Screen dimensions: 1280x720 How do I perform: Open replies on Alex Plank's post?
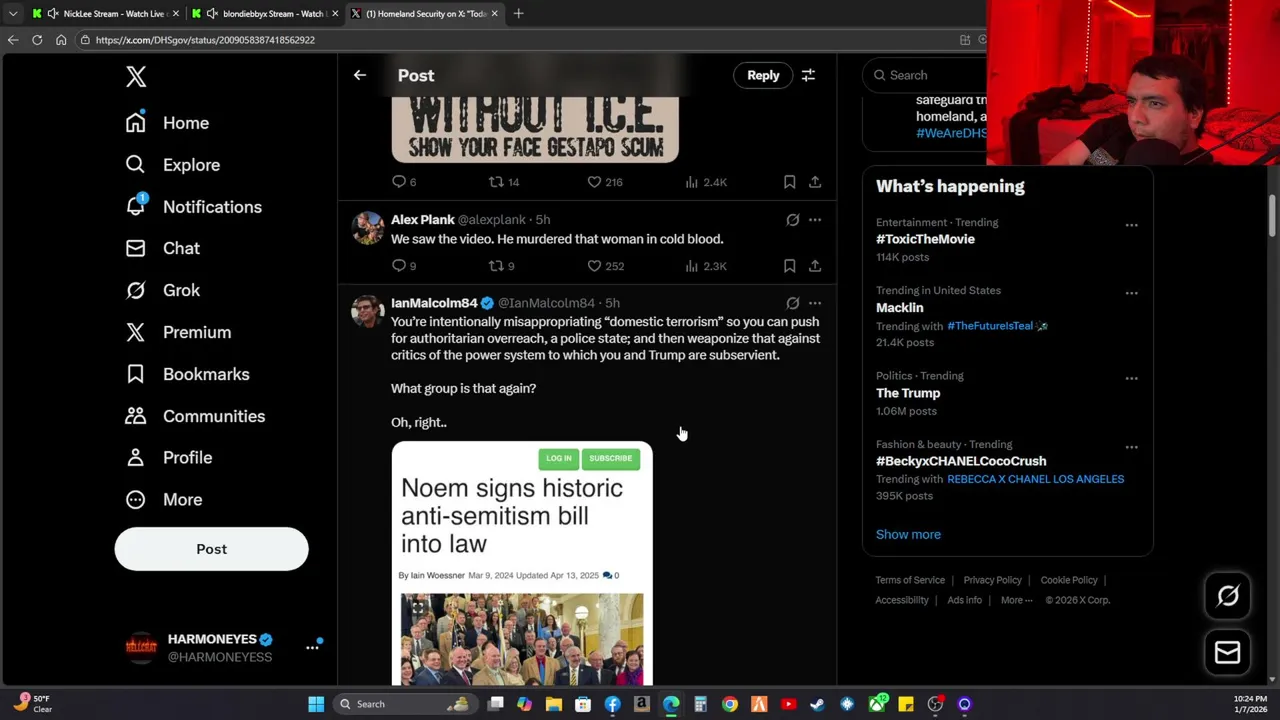coord(404,266)
